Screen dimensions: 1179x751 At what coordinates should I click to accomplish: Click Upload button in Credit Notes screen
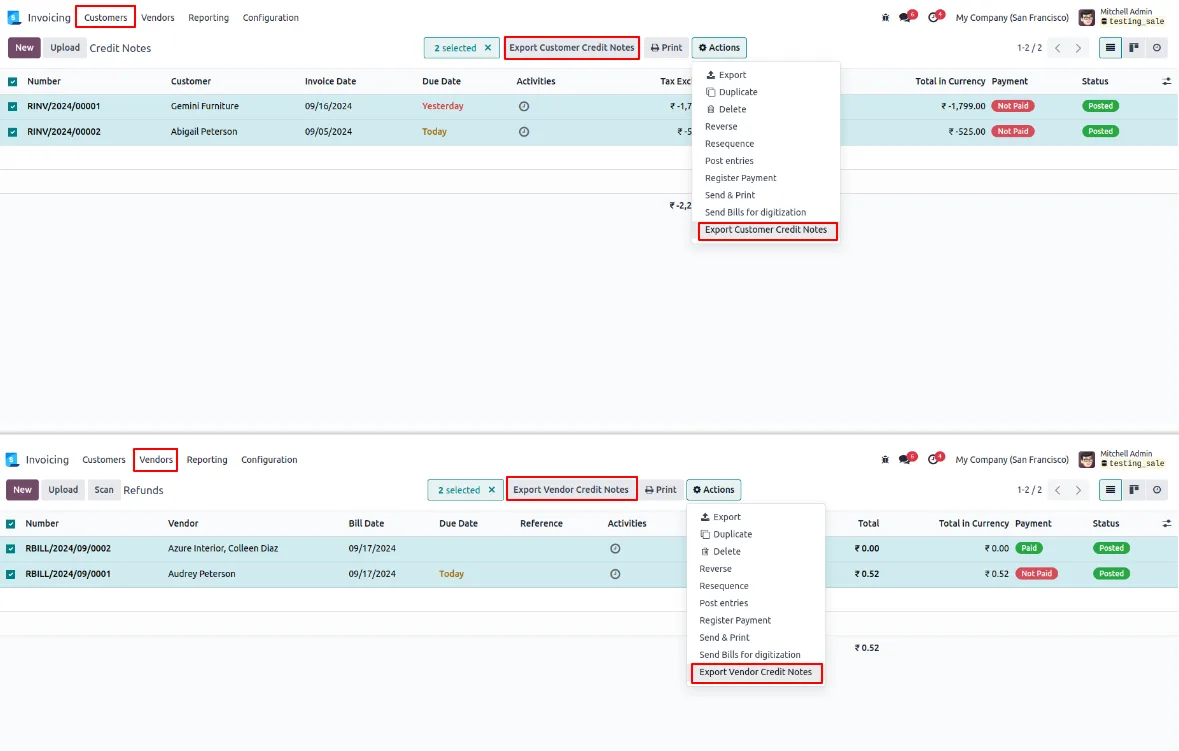[65, 47]
